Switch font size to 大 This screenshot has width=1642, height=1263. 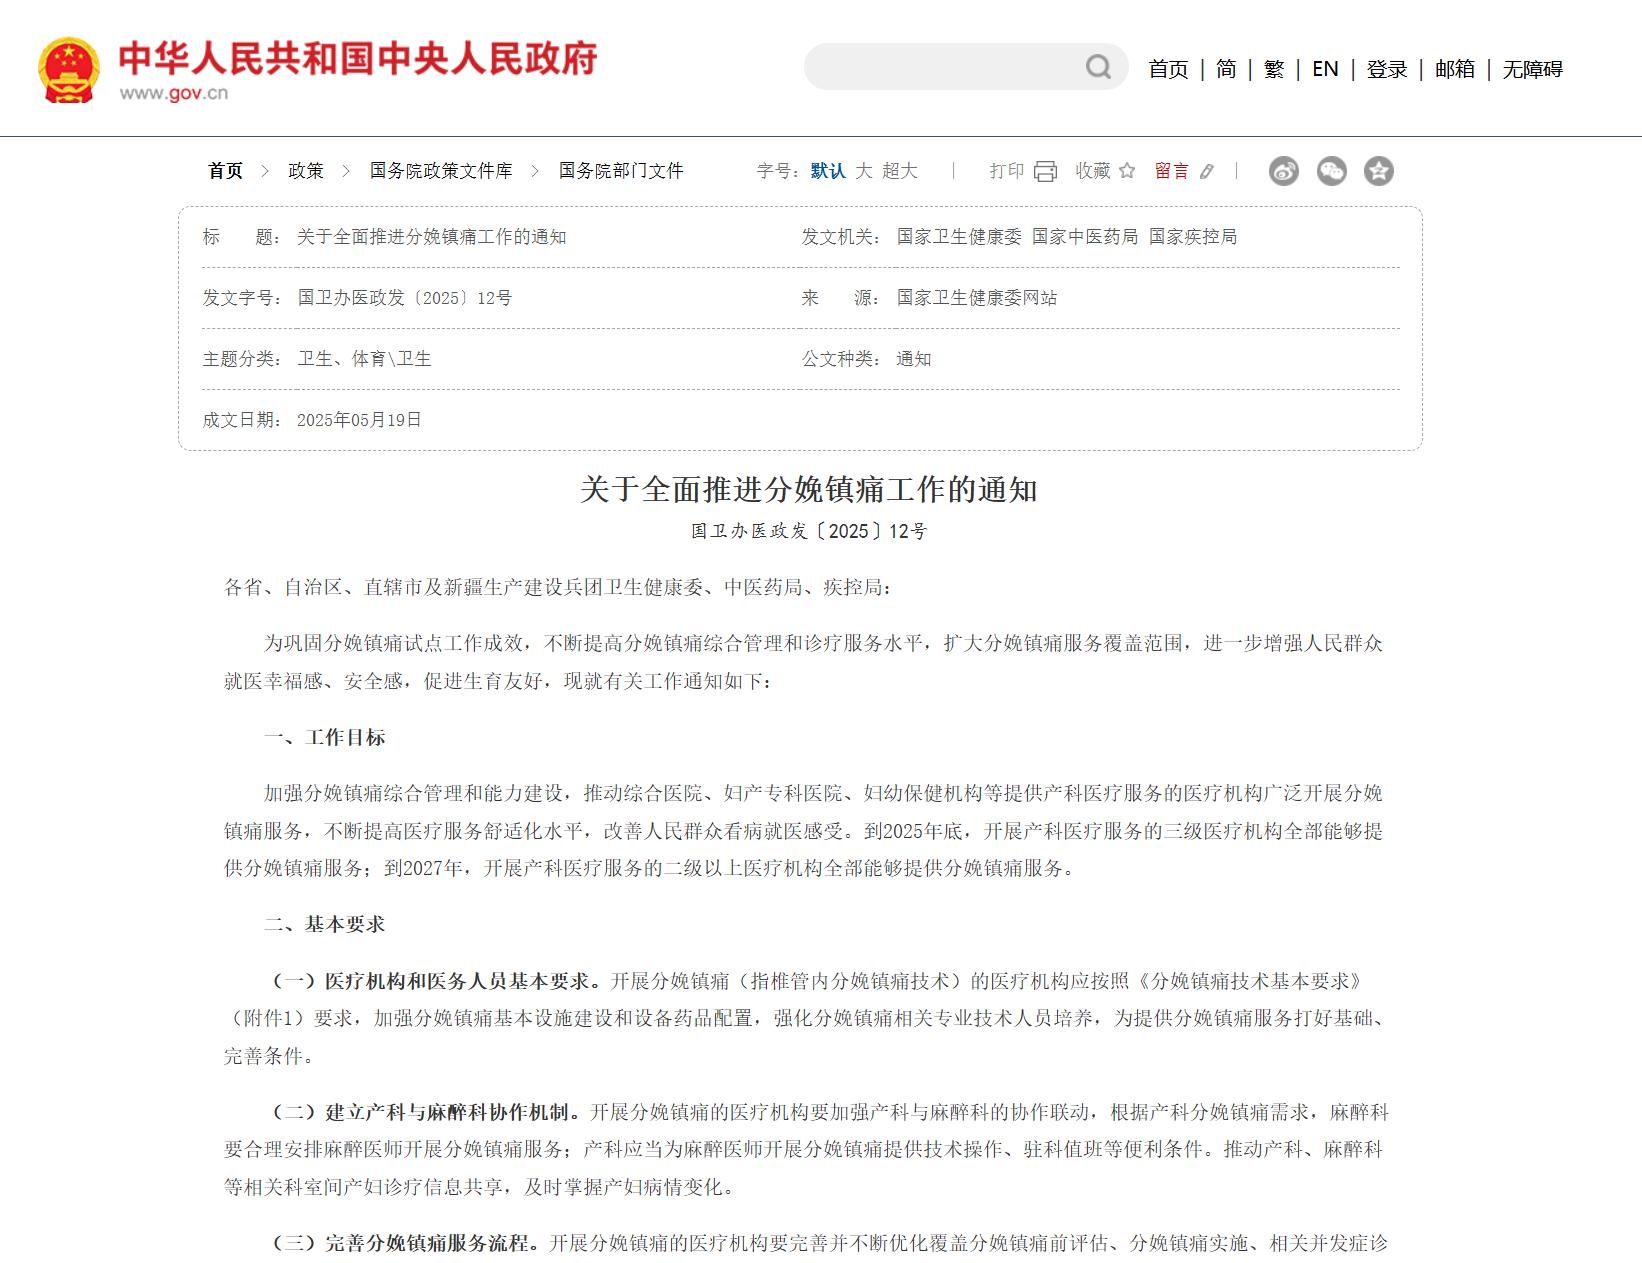point(864,171)
